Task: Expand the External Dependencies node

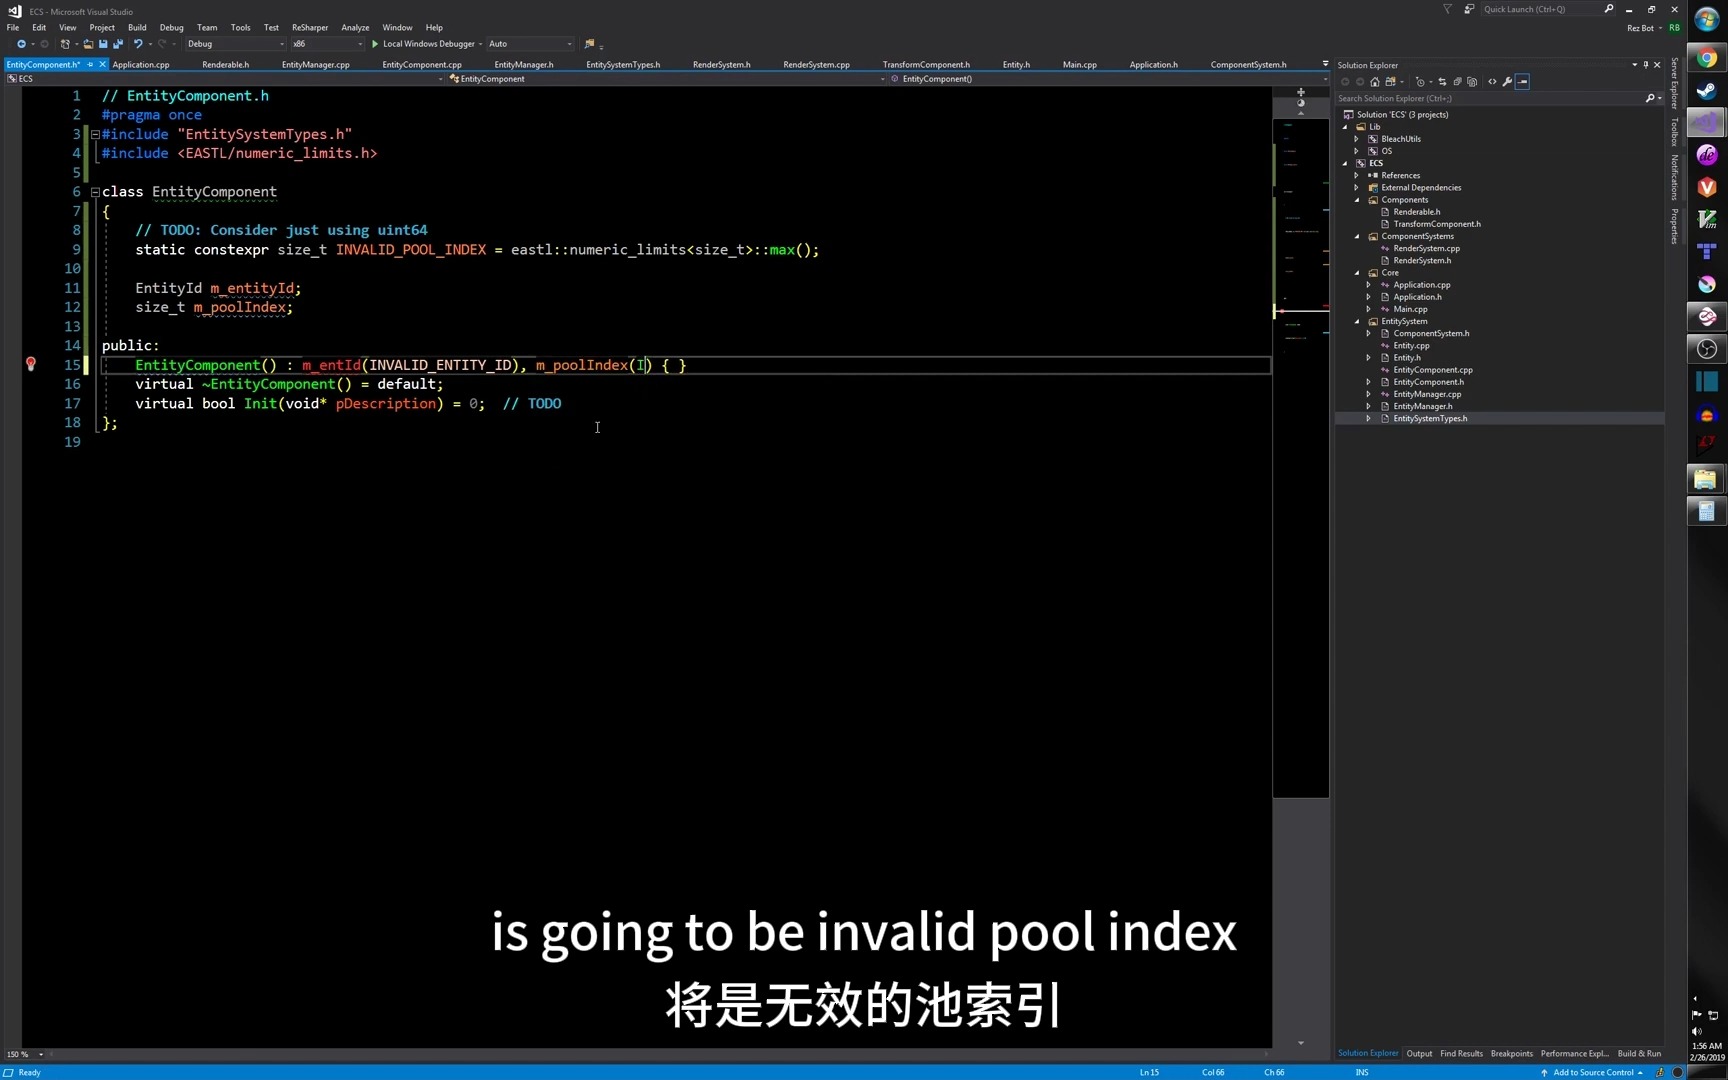Action: click(x=1356, y=187)
